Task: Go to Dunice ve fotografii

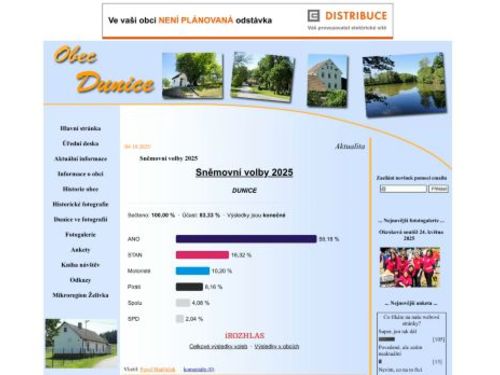Action: [80, 219]
